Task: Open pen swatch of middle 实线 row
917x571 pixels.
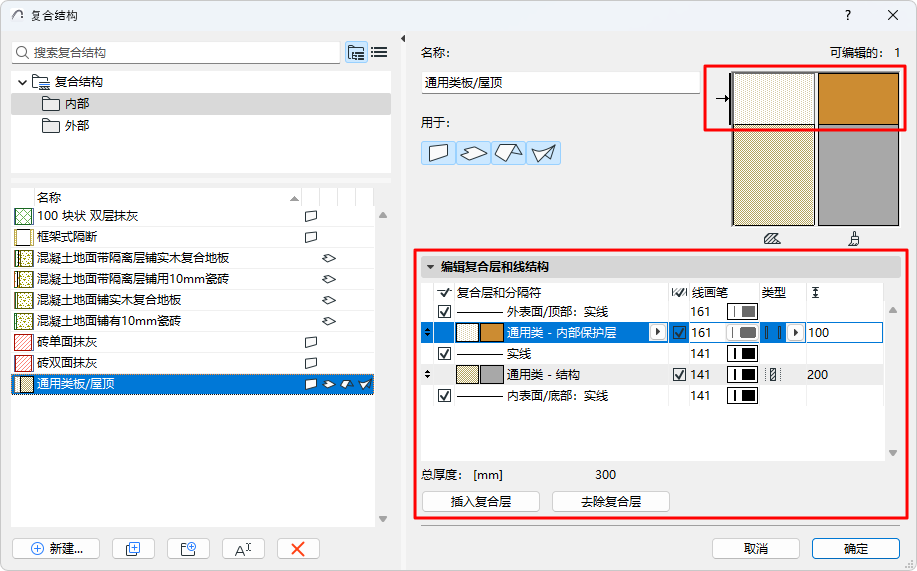Action: coord(742,353)
